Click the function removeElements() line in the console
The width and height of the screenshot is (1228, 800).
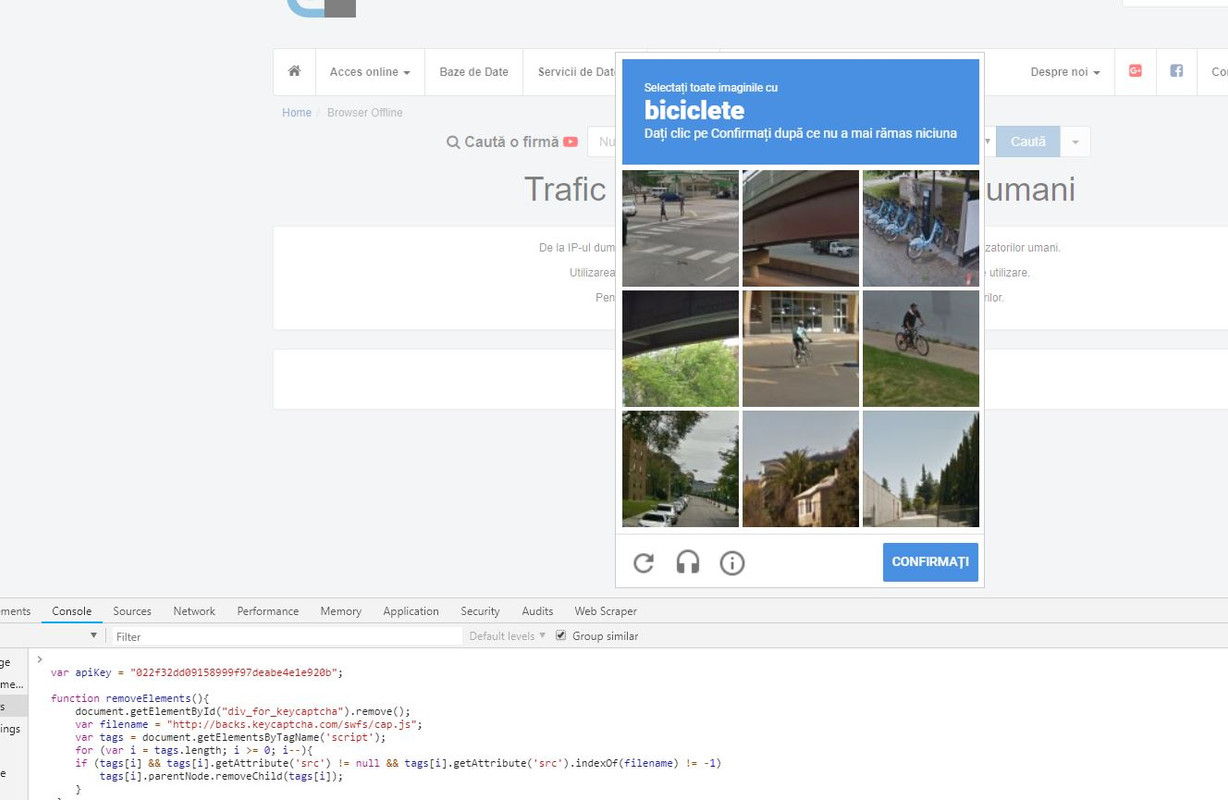[130, 698]
